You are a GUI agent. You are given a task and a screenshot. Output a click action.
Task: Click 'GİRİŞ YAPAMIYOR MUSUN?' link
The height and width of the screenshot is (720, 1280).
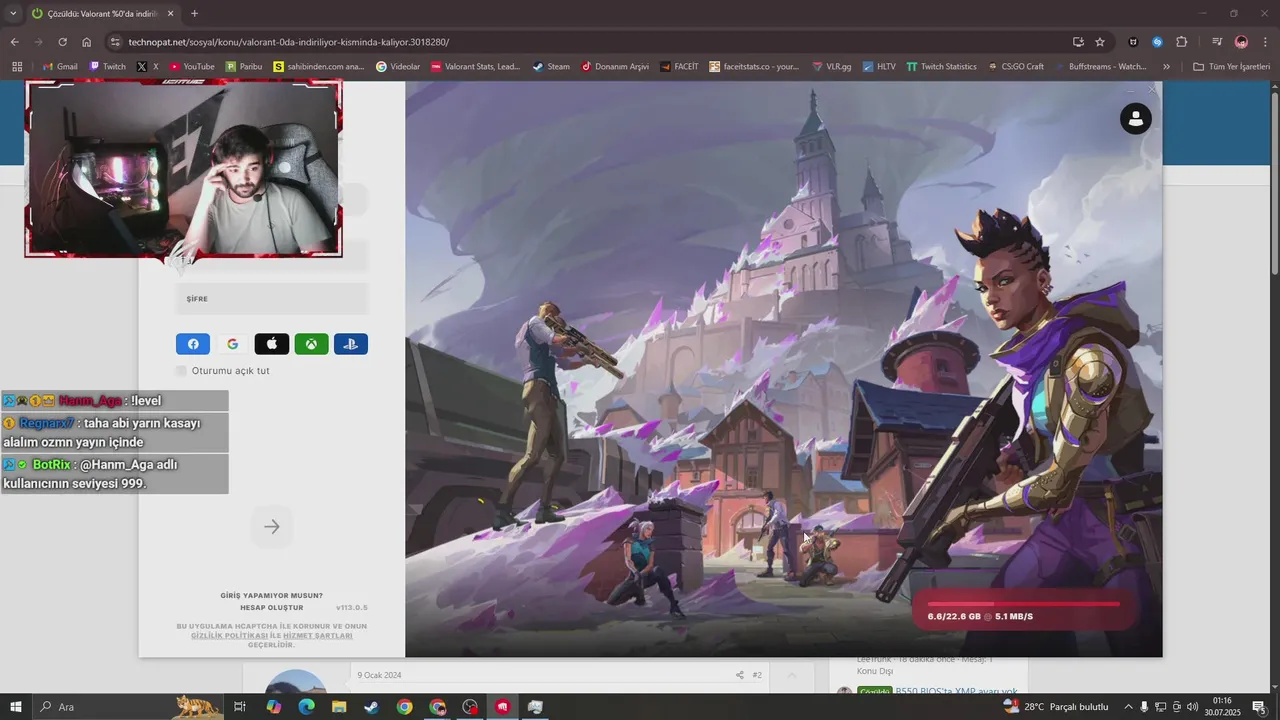pos(272,596)
